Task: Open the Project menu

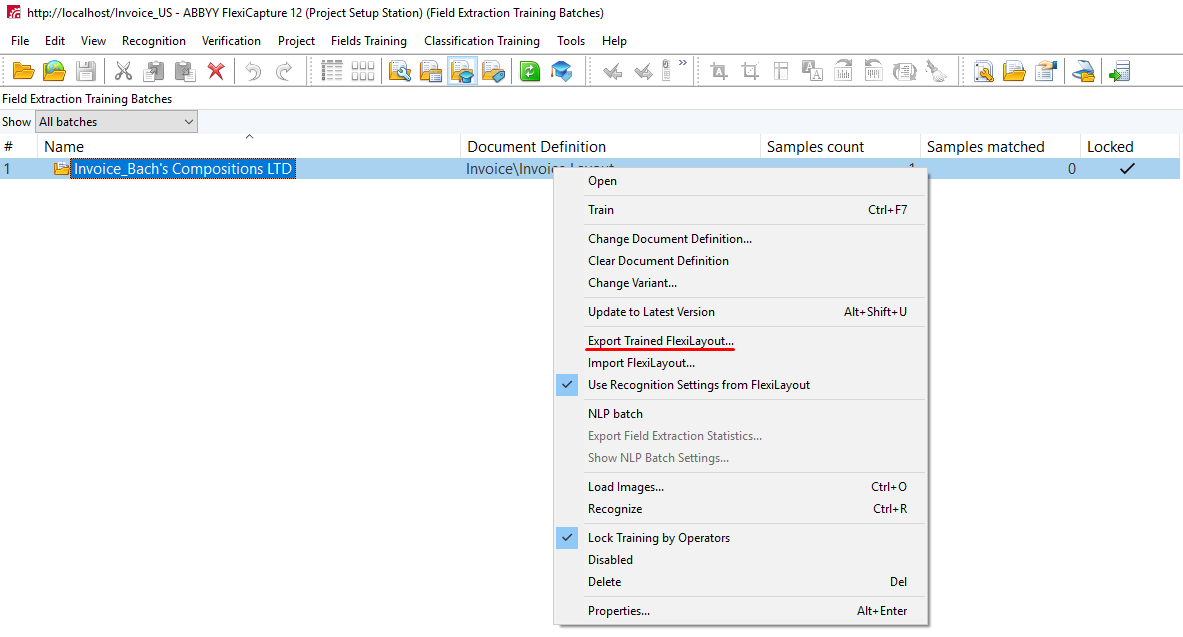Action: pos(297,41)
